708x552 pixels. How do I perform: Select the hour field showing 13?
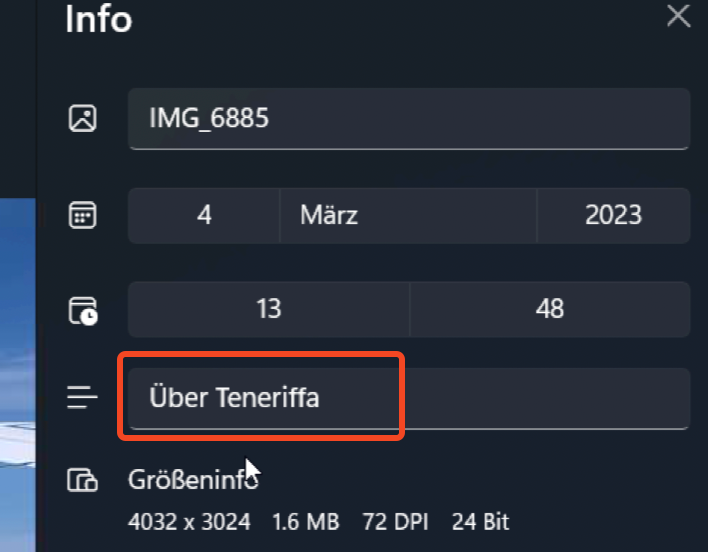pos(268,309)
